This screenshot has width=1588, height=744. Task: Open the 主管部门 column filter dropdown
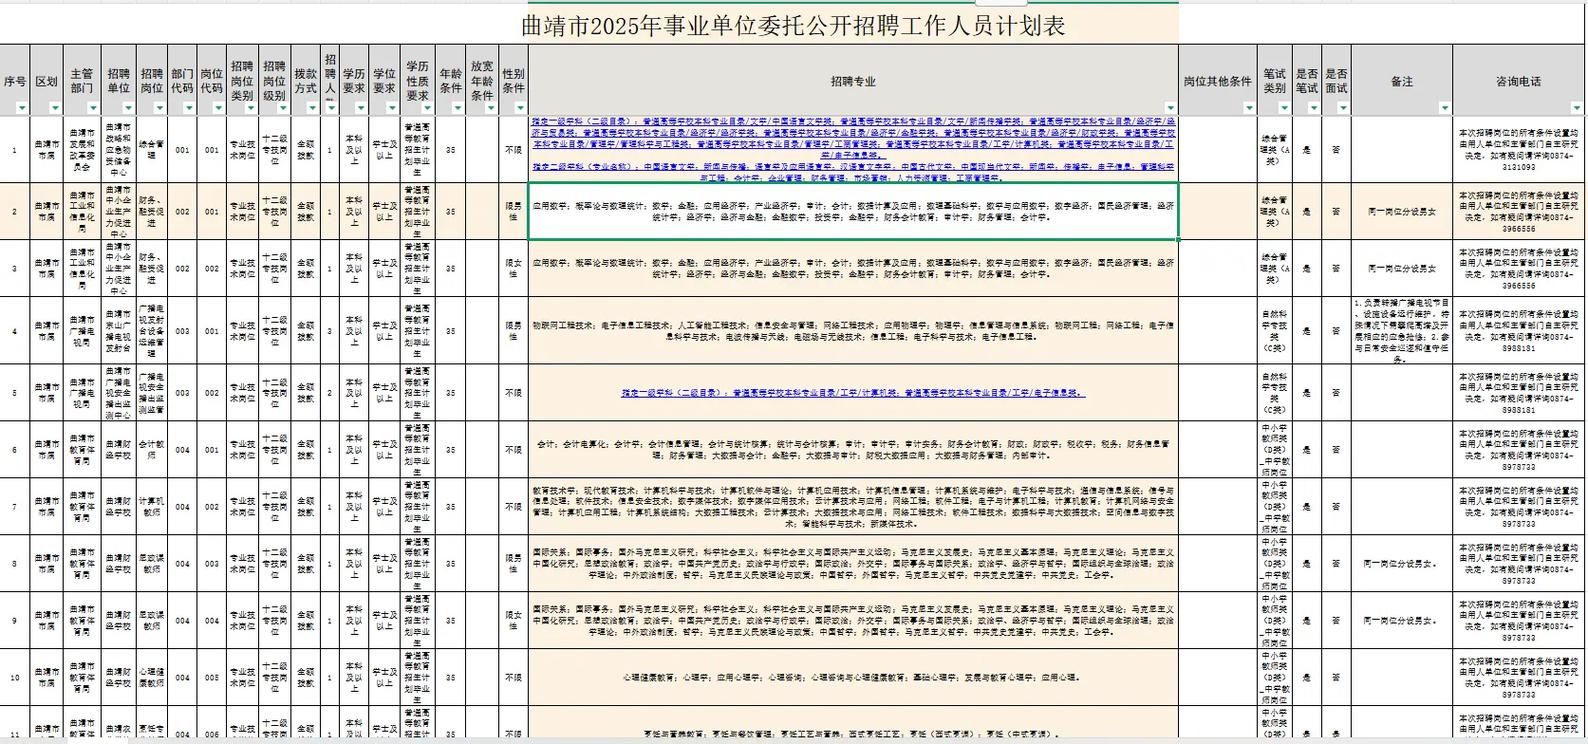point(91,108)
